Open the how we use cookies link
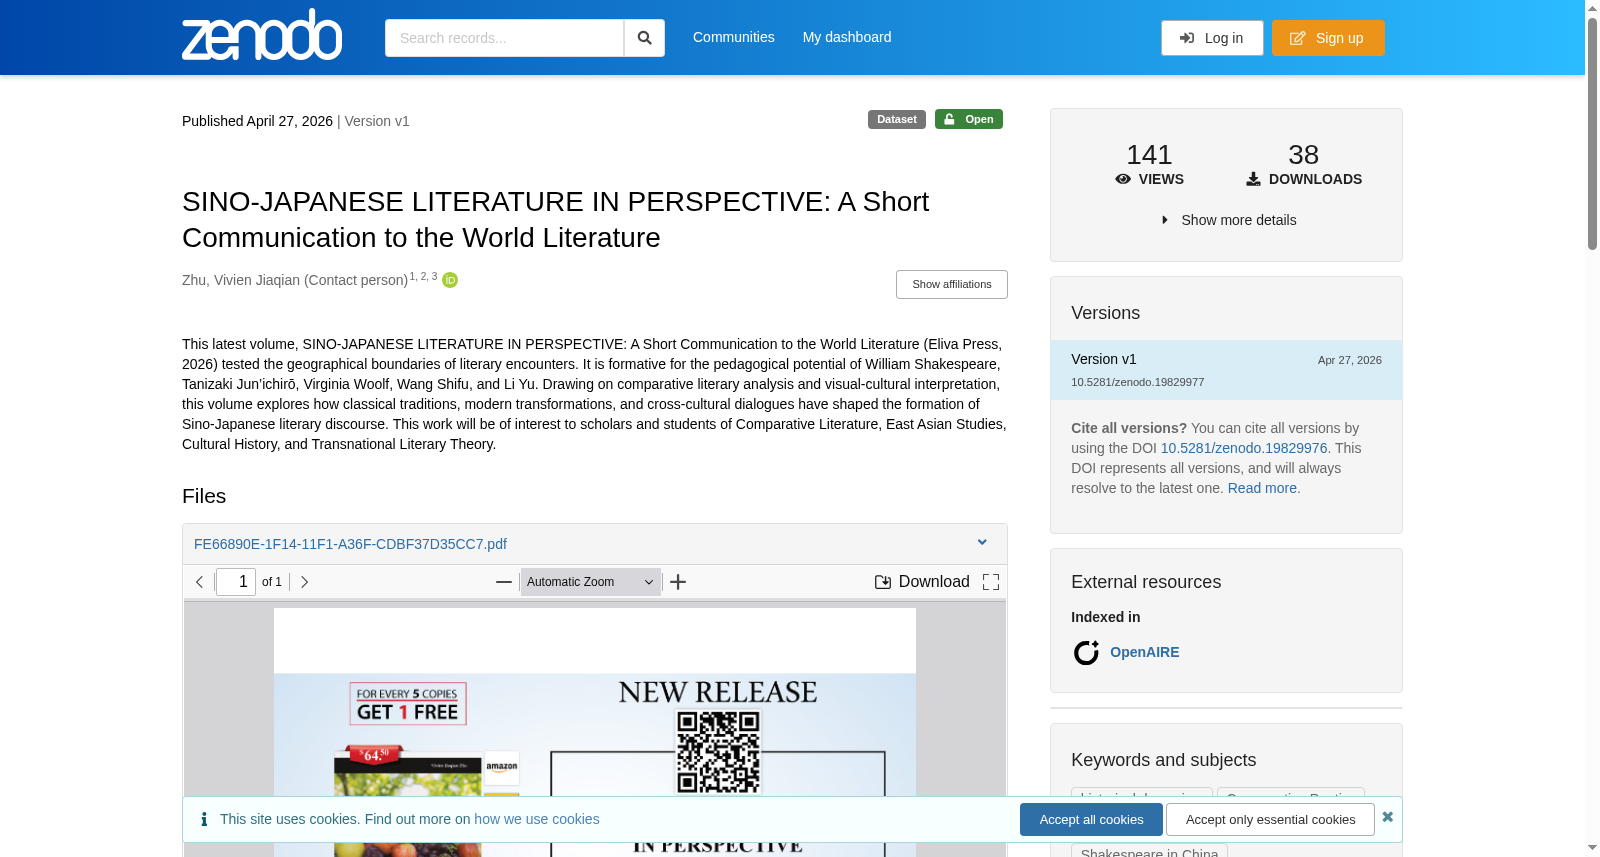This screenshot has width=1600, height=857. pyautogui.click(x=537, y=819)
